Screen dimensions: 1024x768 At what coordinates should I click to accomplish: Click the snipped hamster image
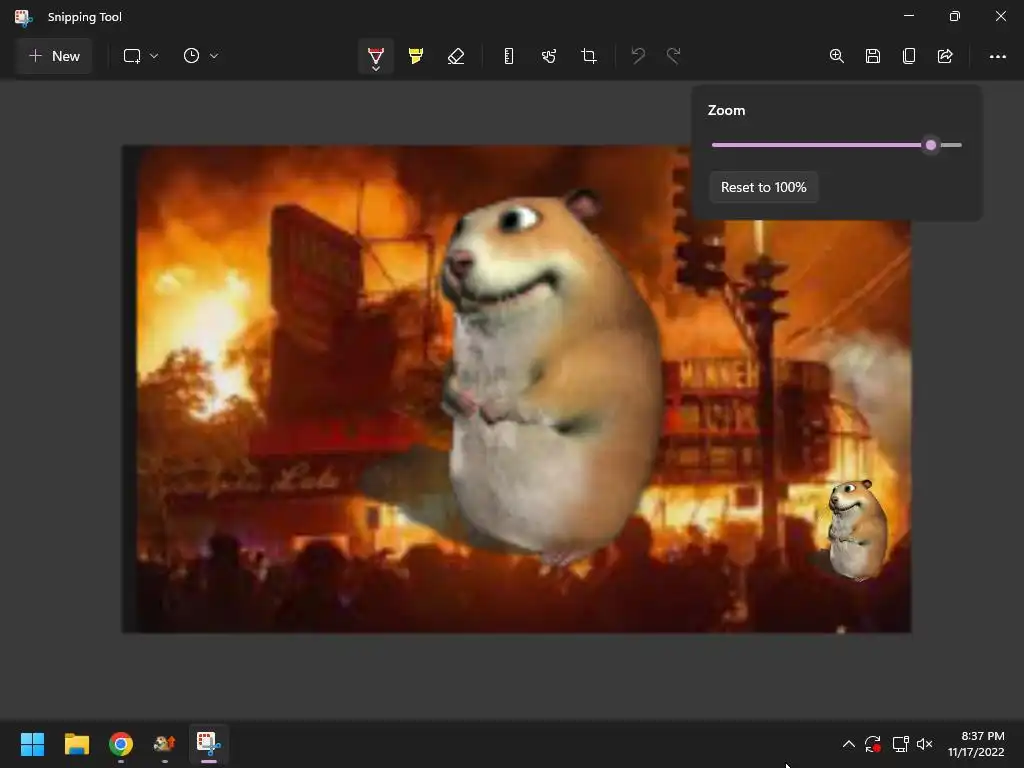[x=516, y=389]
